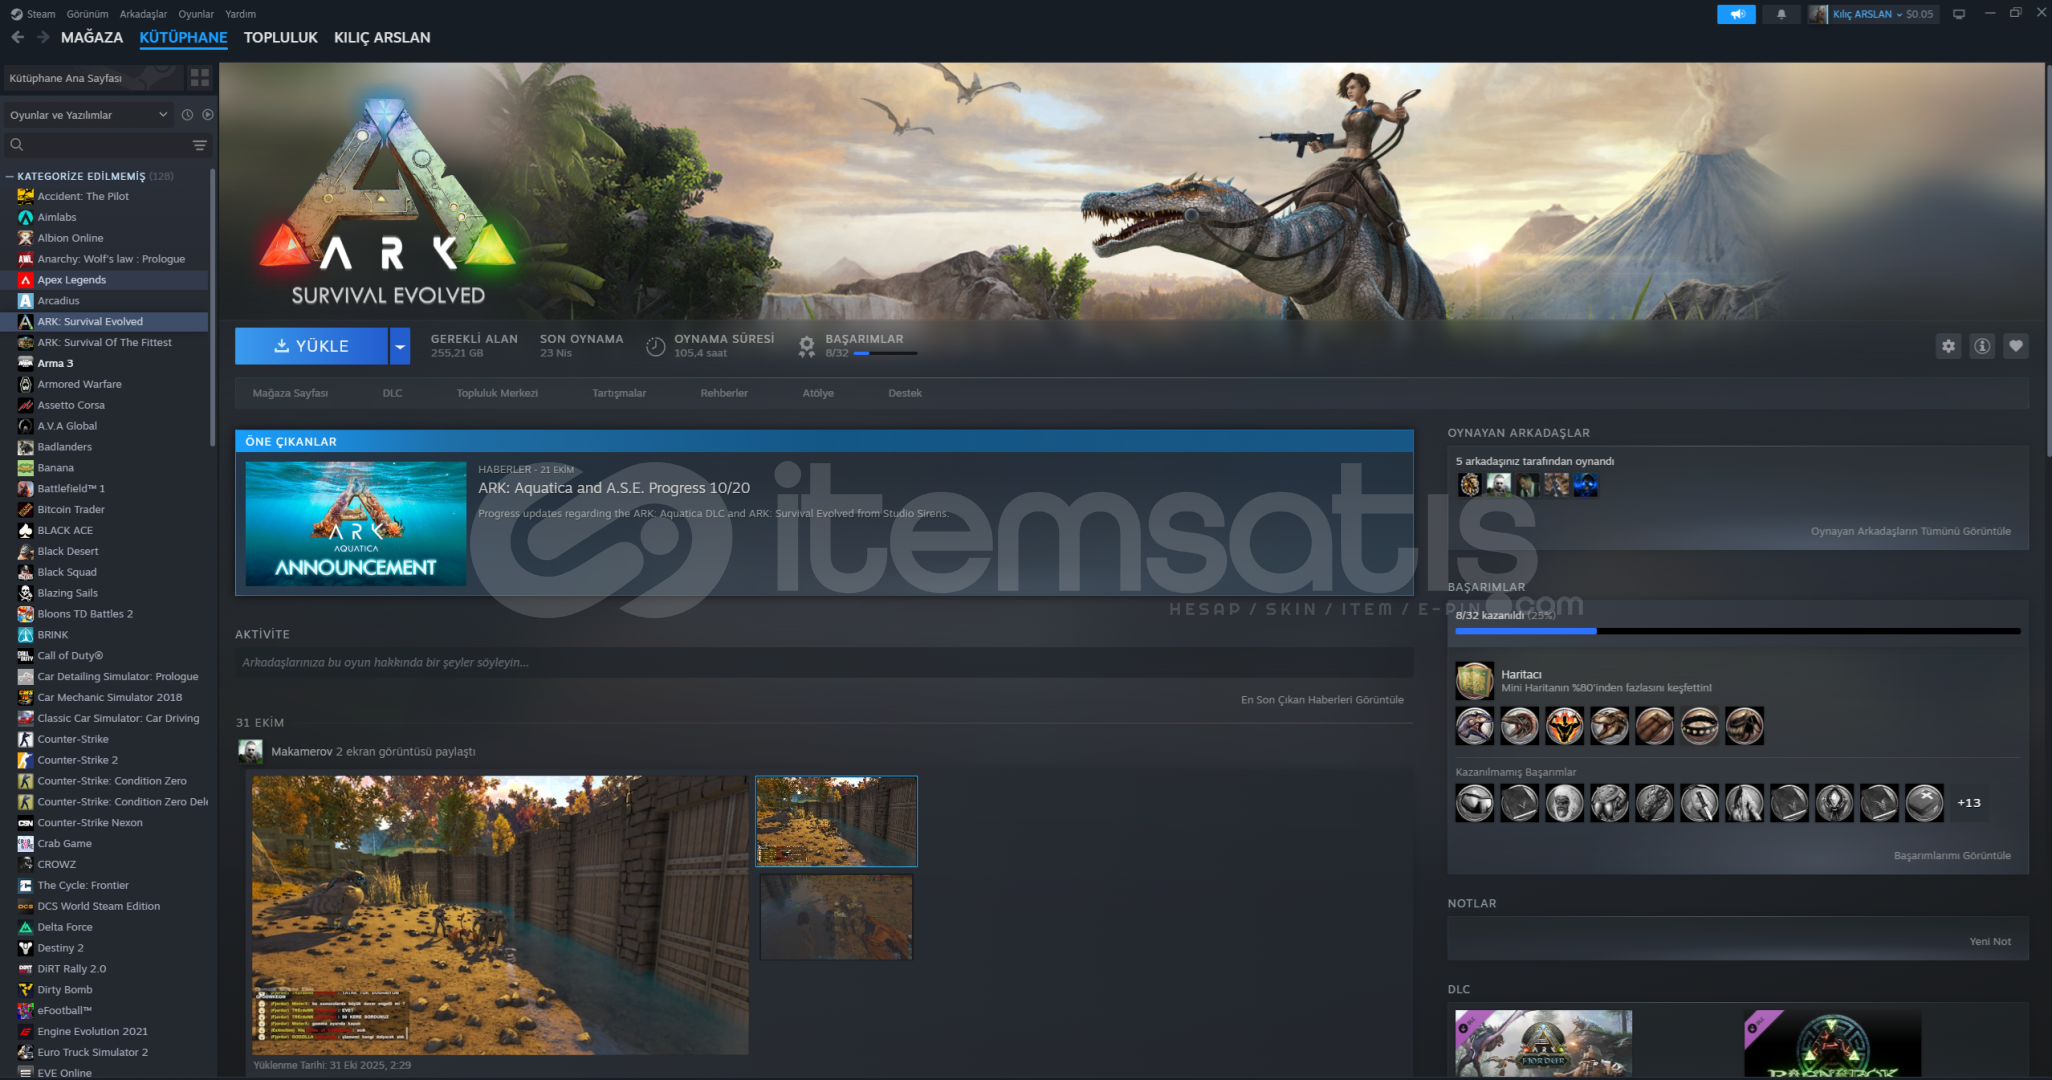
Task: Open the game info icon
Action: 1982,346
